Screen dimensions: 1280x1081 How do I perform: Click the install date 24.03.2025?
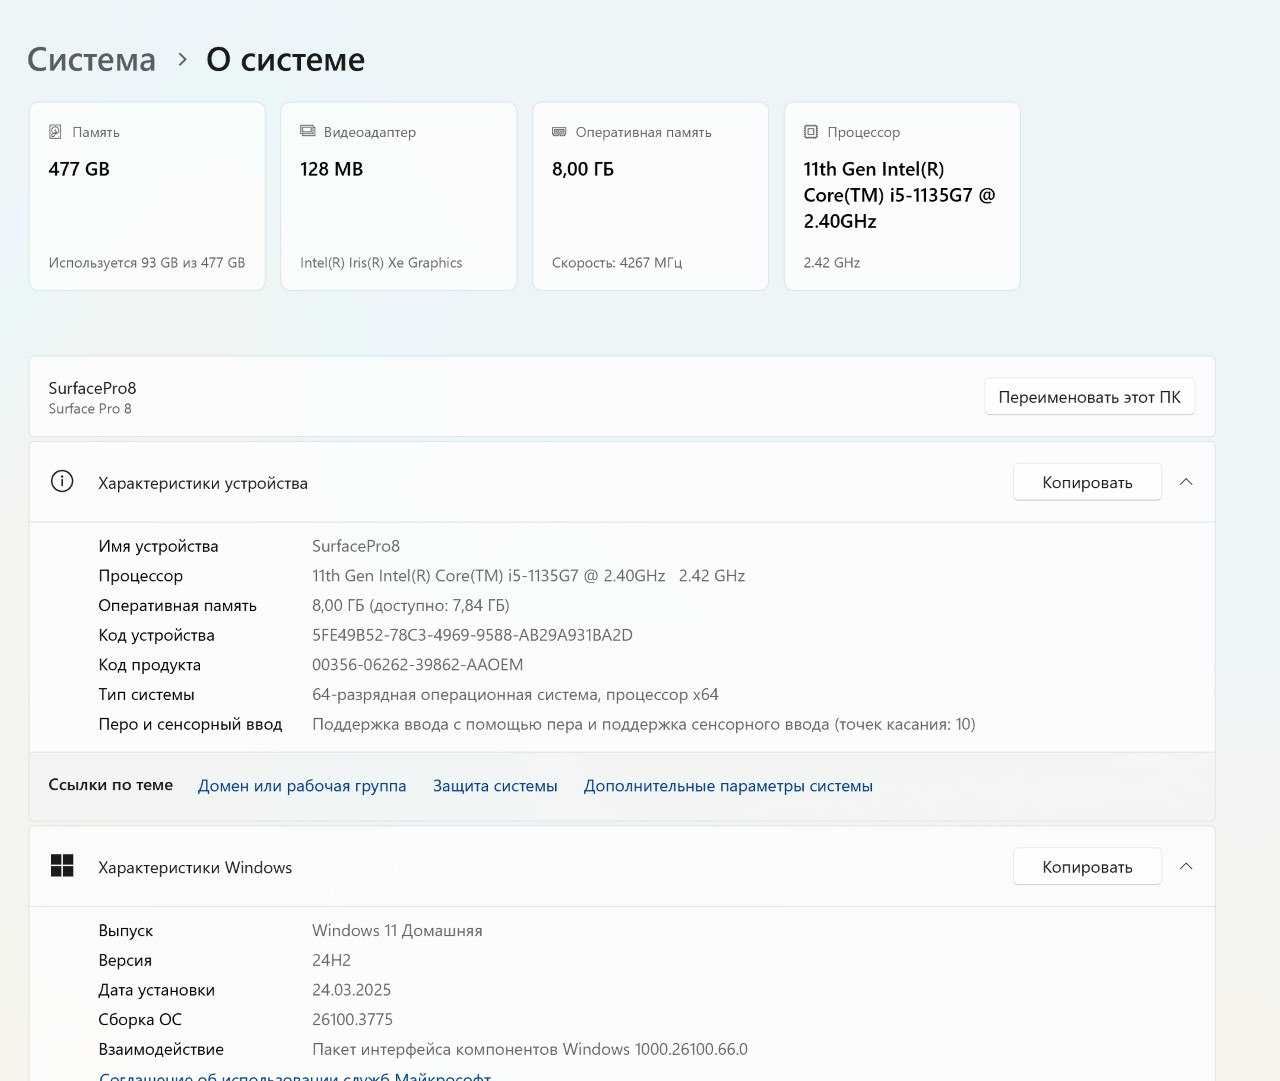point(351,990)
